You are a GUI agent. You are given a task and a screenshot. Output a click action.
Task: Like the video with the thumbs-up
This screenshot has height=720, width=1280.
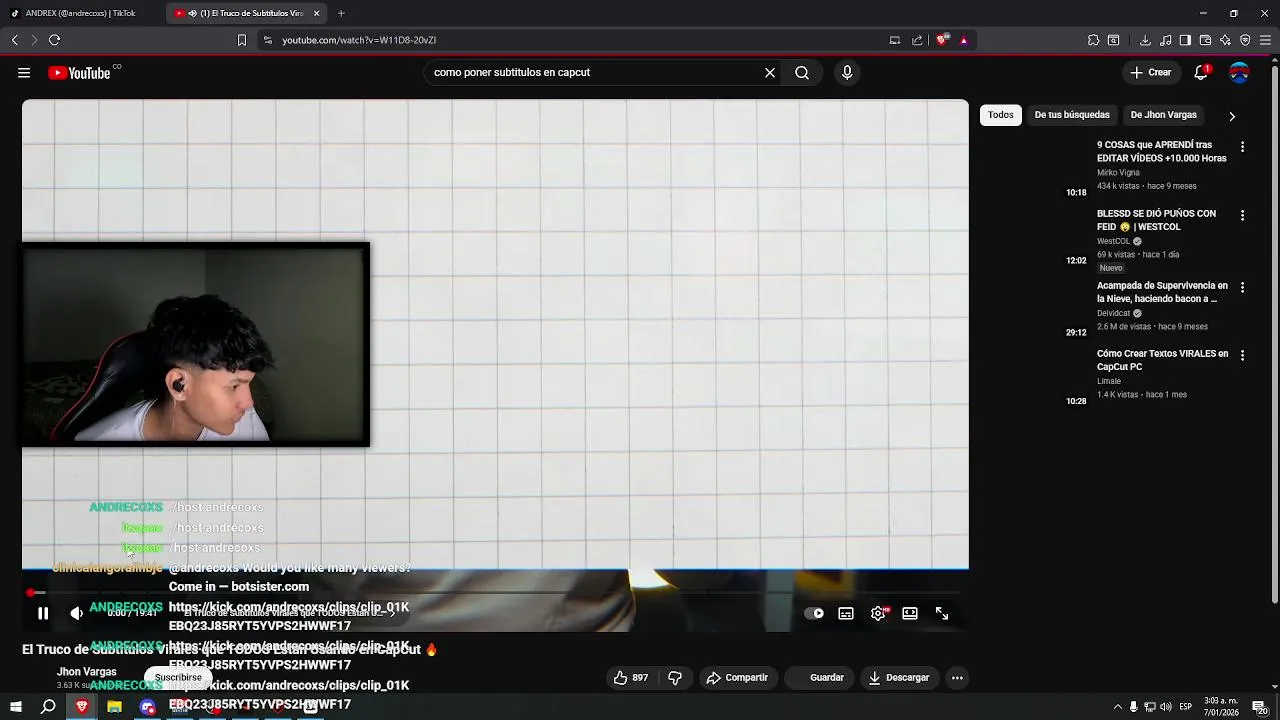631,678
